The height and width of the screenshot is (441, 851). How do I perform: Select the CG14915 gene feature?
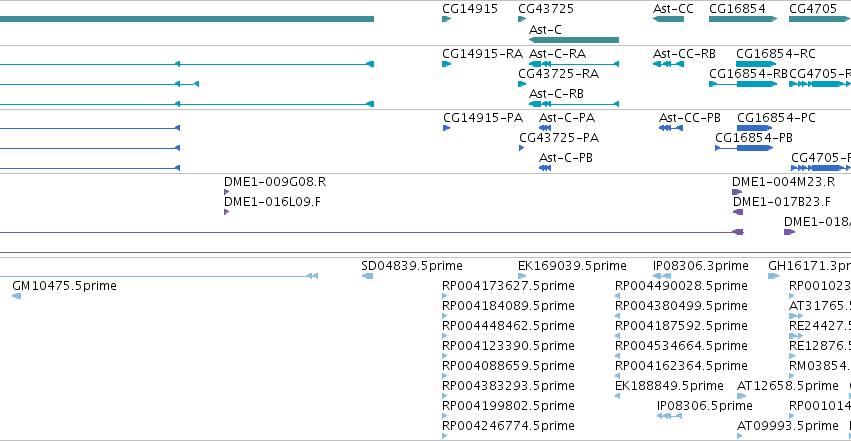pos(446,19)
